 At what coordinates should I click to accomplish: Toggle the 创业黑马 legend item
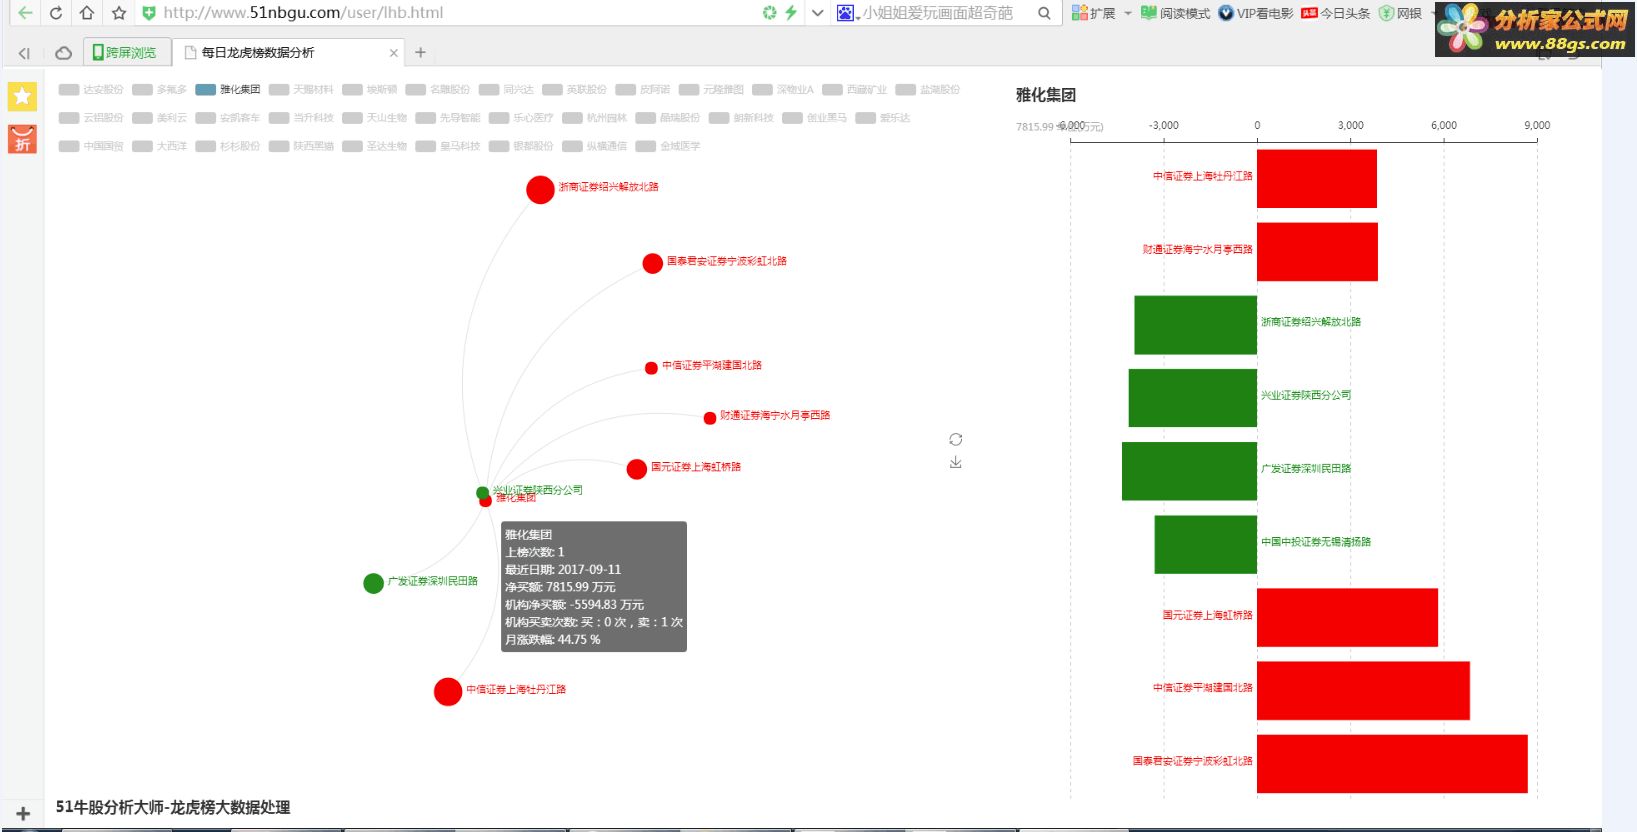pos(814,118)
